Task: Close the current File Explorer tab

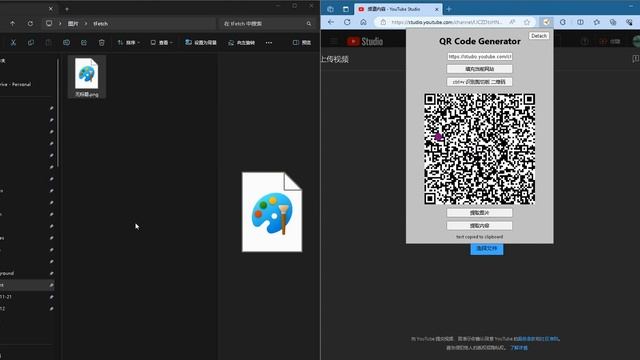Action: tap(51, 9)
